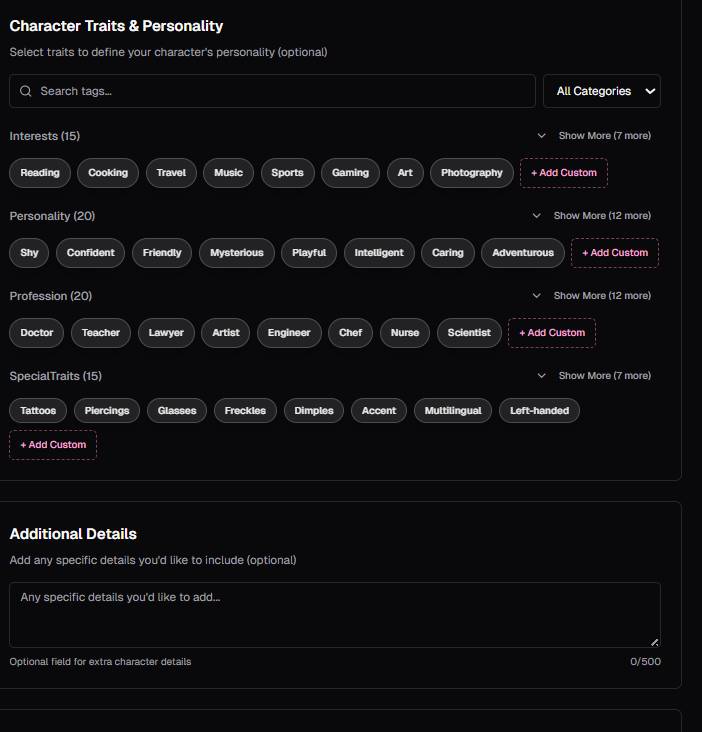Click the Personality (20) section heading
The height and width of the screenshot is (732, 702).
[x=52, y=216]
